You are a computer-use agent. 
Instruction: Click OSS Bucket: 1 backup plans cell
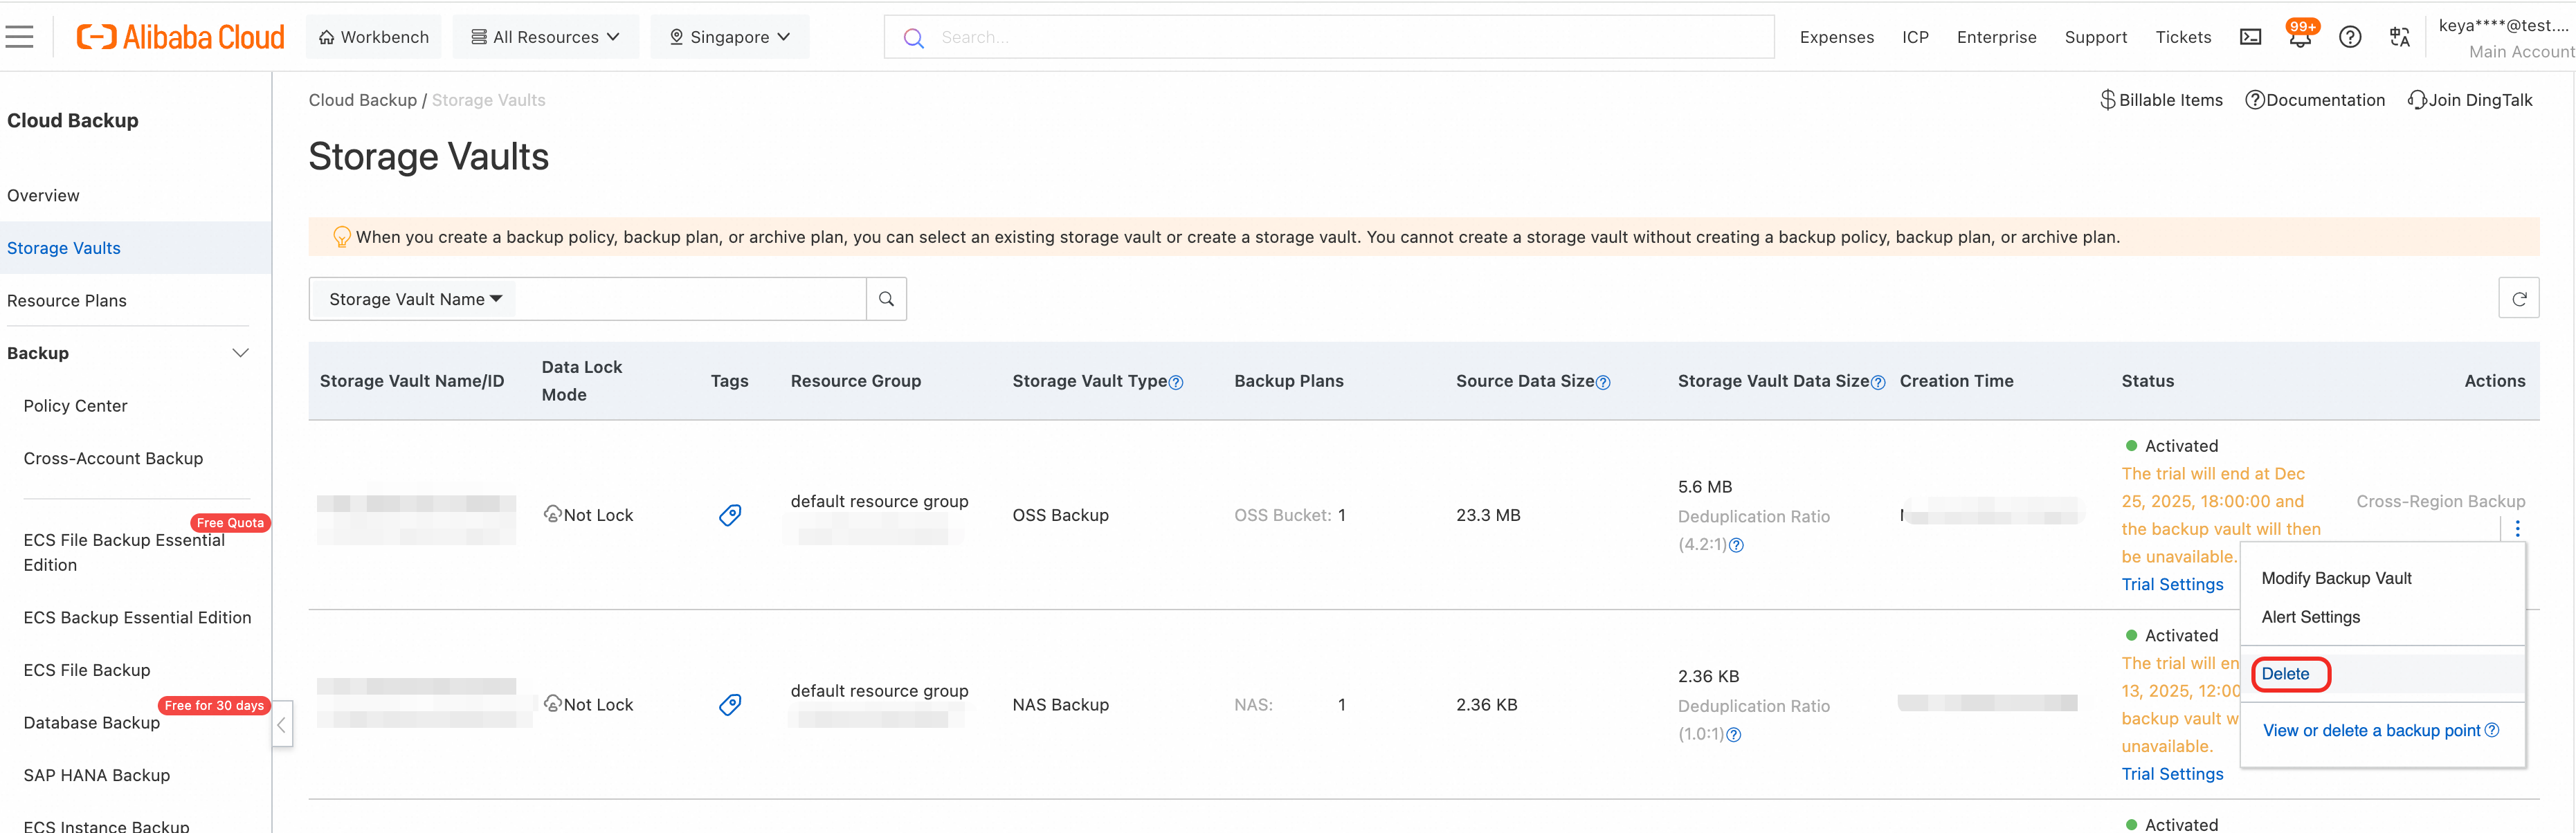coord(1290,515)
